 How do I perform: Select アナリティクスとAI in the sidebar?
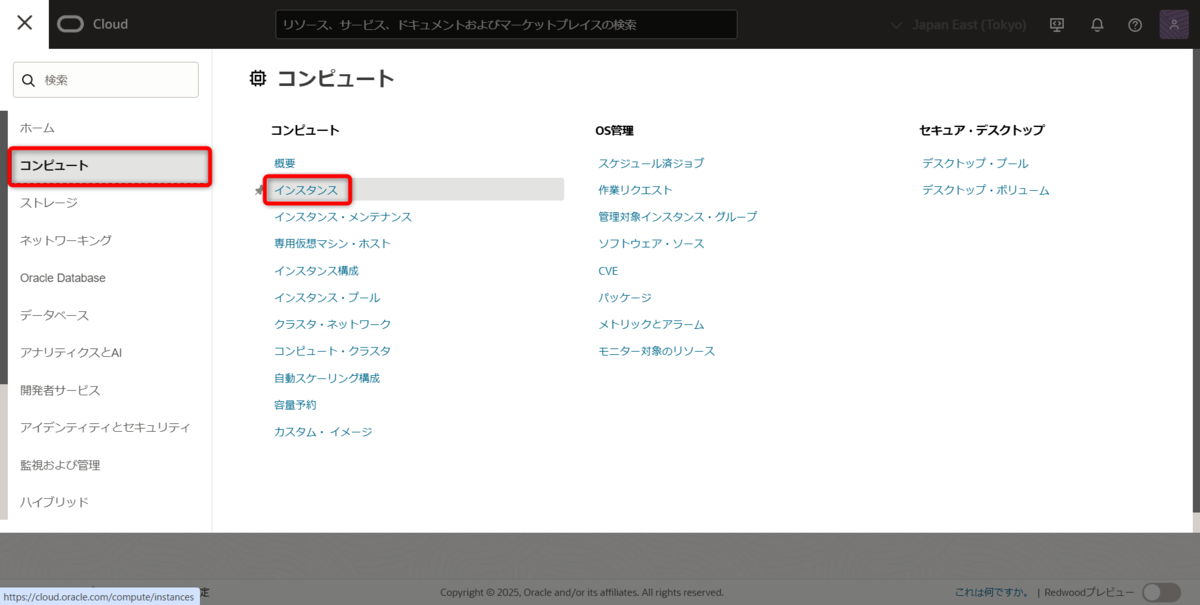click(x=71, y=353)
